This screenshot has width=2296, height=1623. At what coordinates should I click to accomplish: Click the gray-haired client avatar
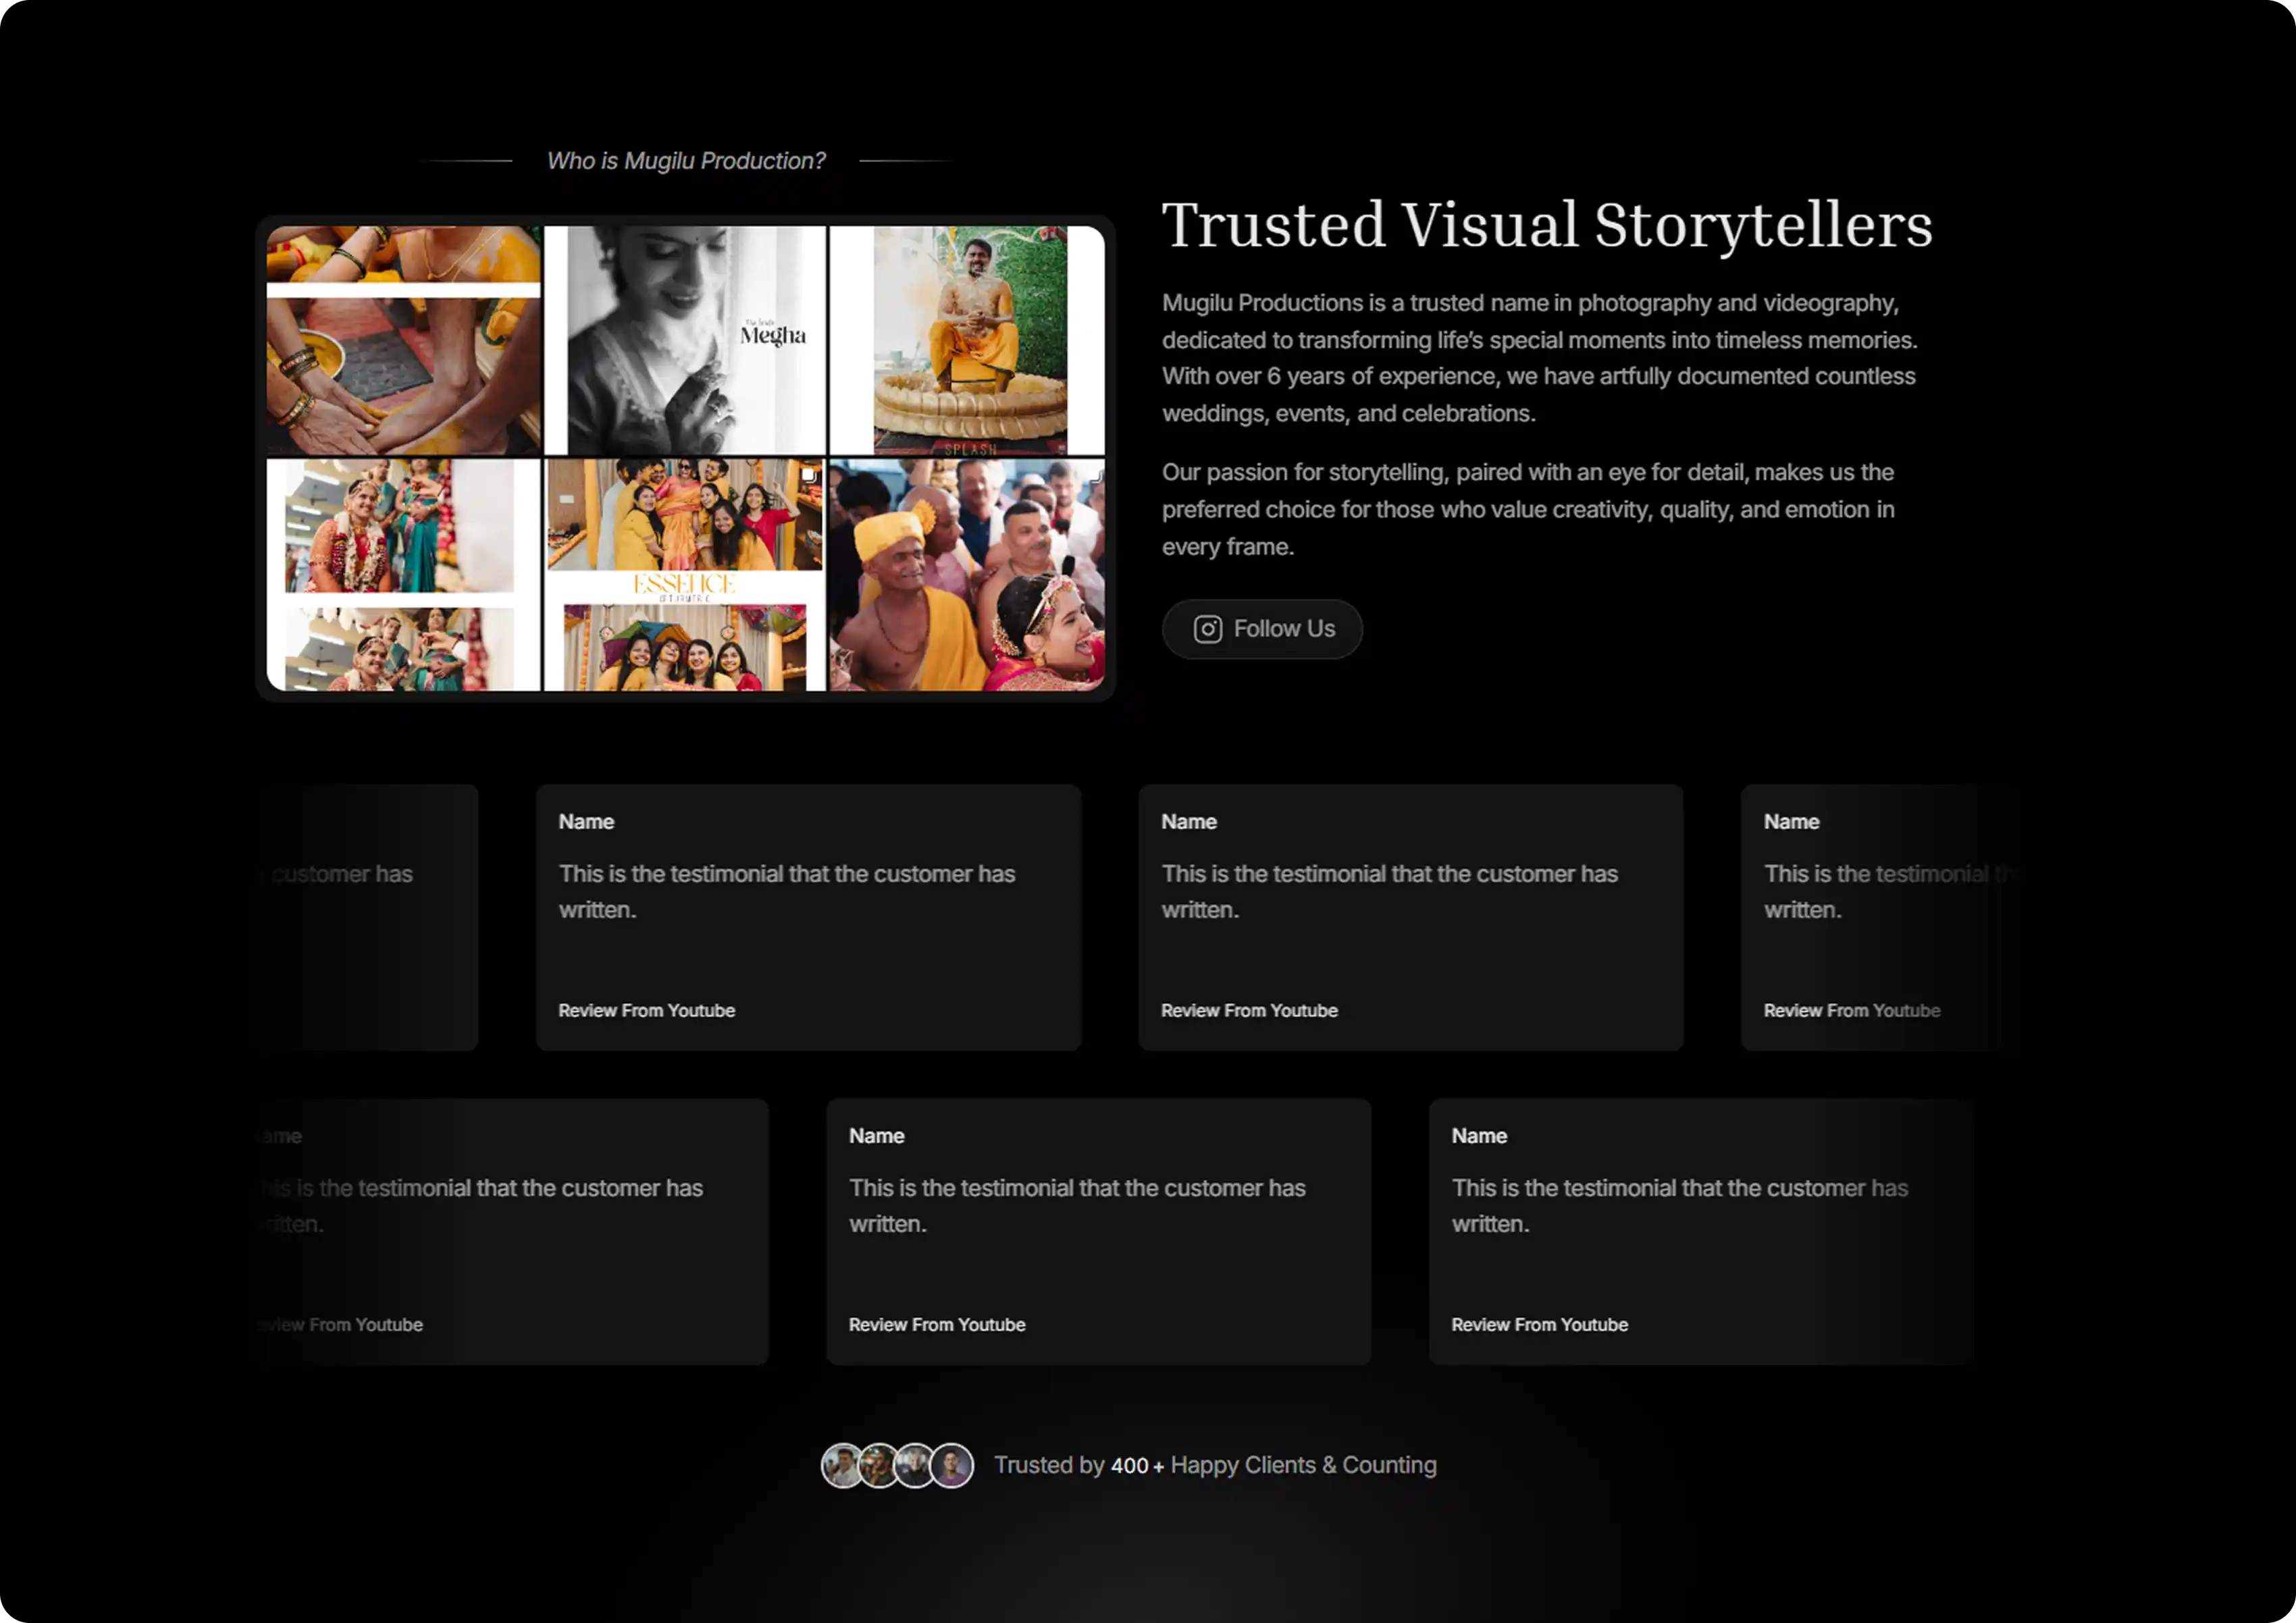click(915, 1466)
